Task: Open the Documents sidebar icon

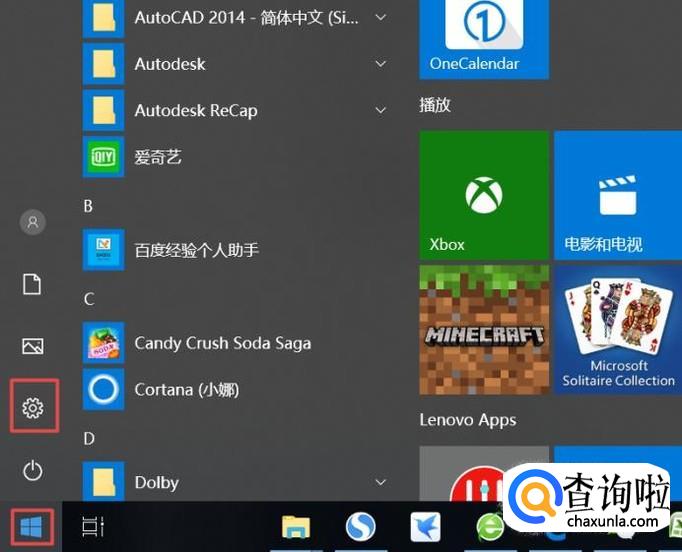Action: click(32, 284)
